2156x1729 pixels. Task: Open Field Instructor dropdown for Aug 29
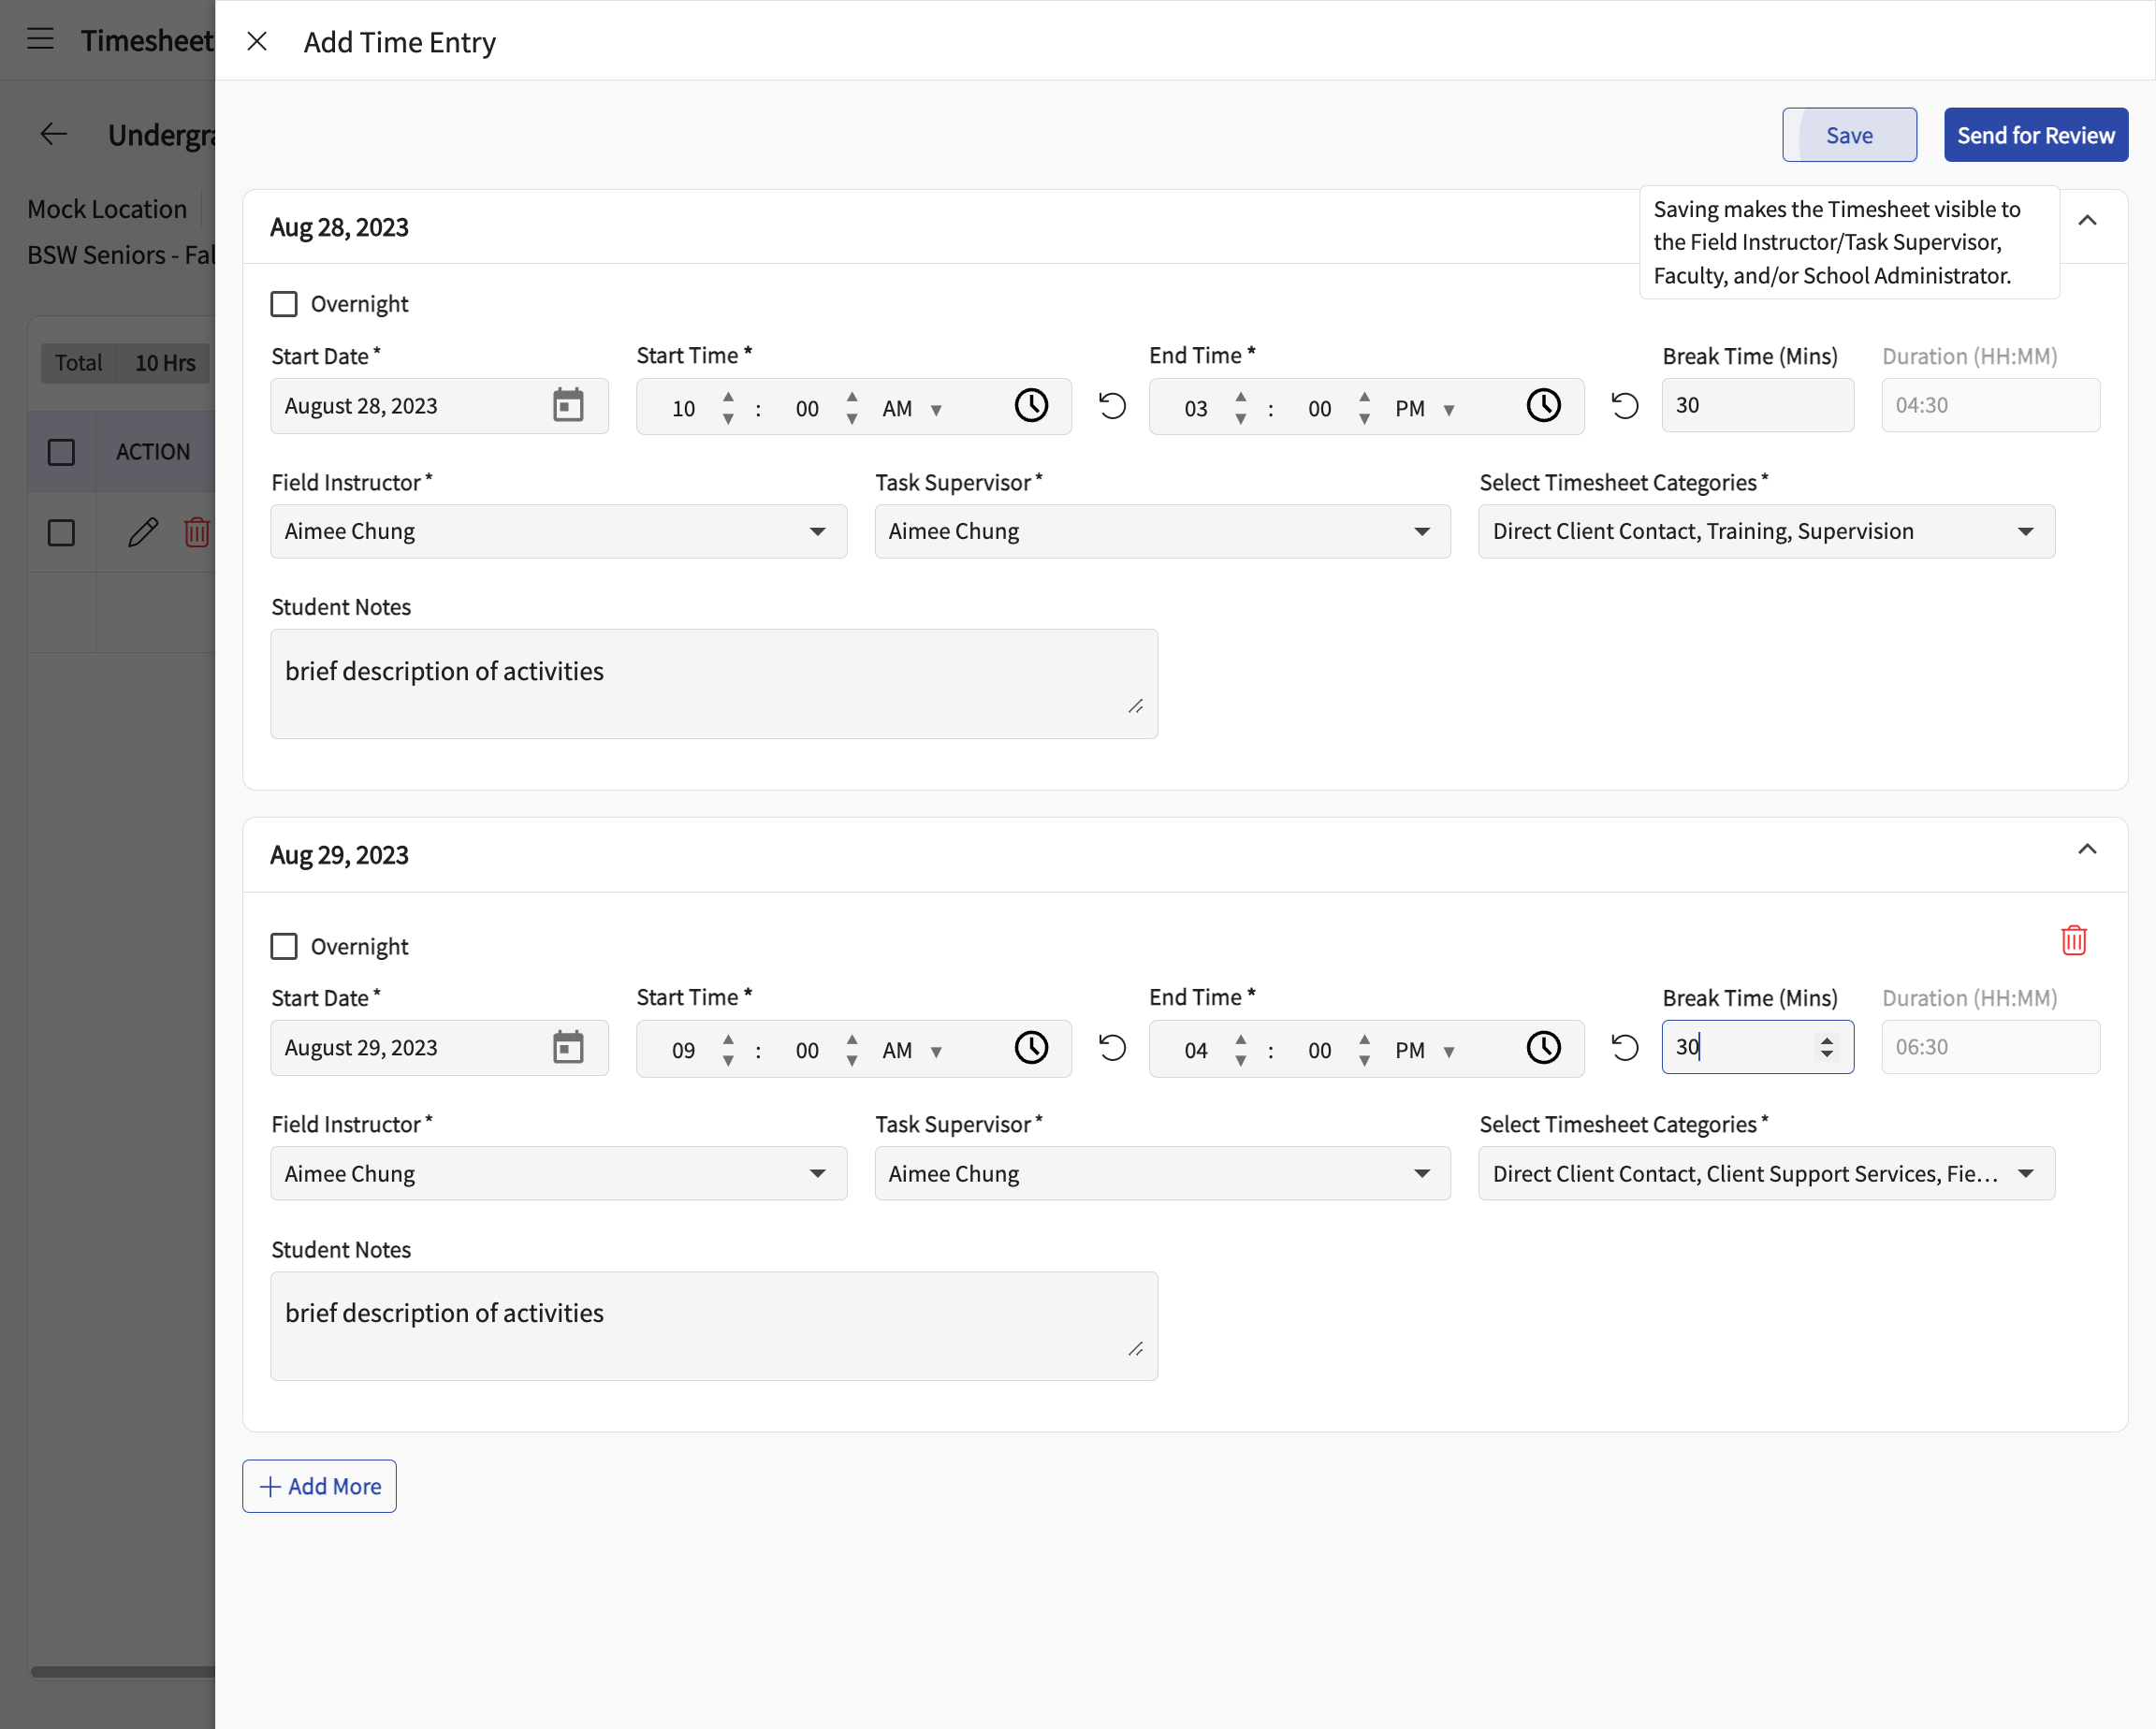558,1173
